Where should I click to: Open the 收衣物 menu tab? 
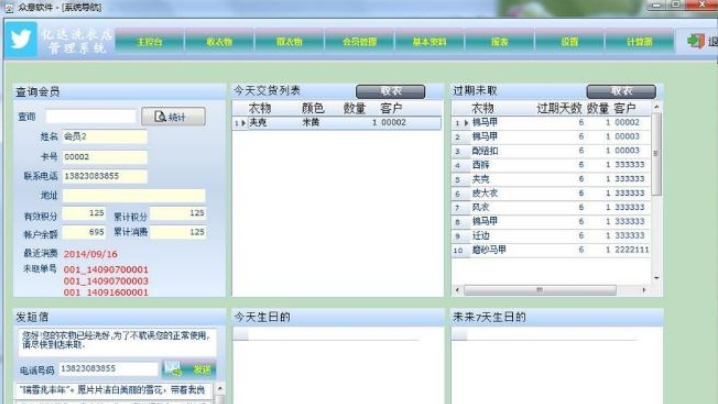coord(219,42)
